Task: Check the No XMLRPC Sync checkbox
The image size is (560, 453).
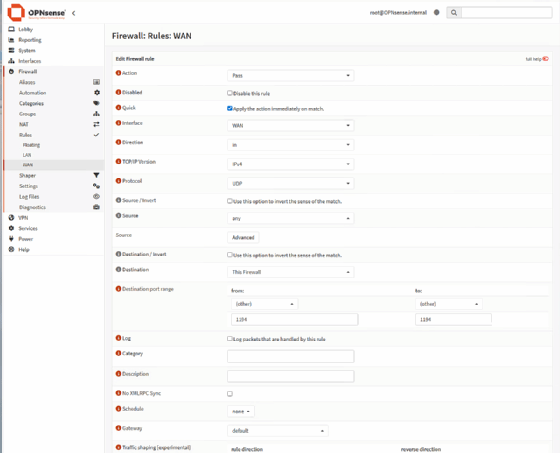Action: 230,394
